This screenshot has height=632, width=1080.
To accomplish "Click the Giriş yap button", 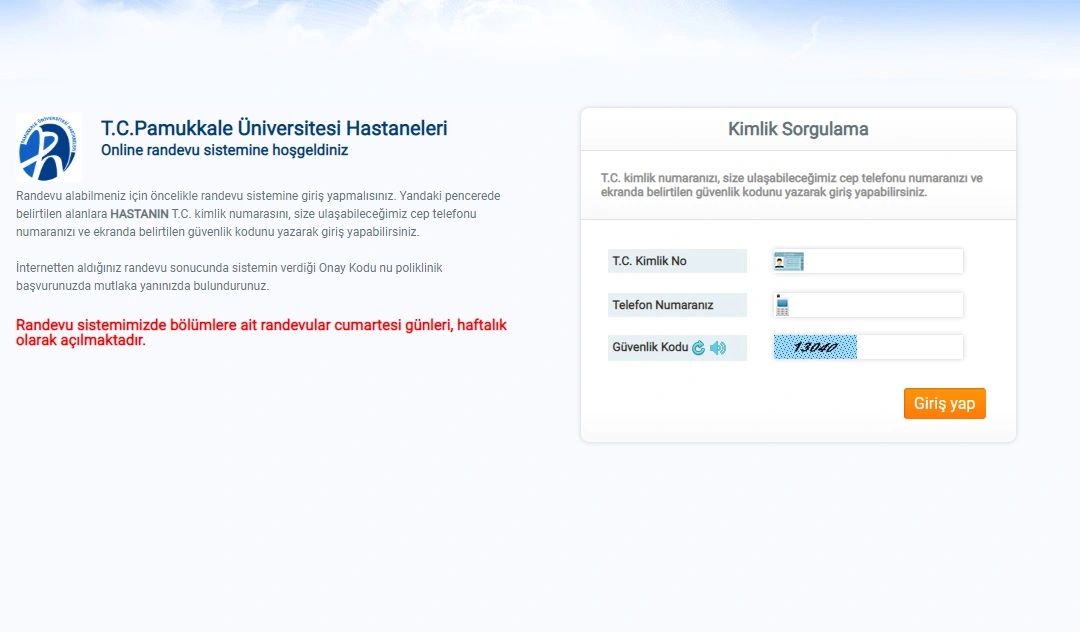I will coord(944,403).
